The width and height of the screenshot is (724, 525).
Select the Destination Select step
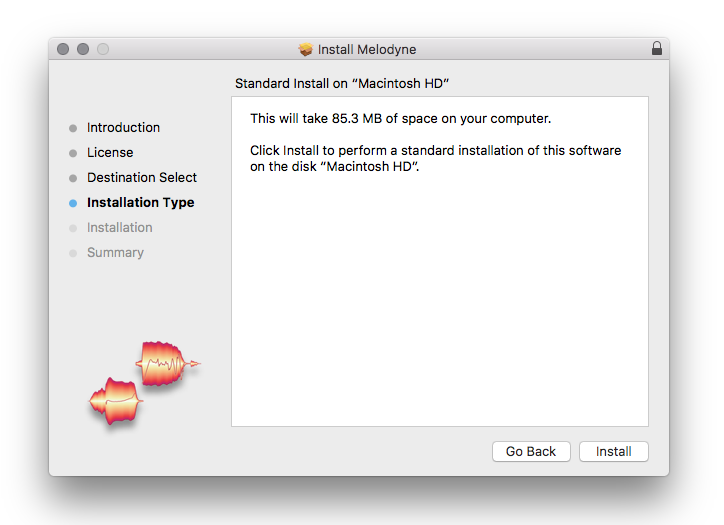pos(142,177)
